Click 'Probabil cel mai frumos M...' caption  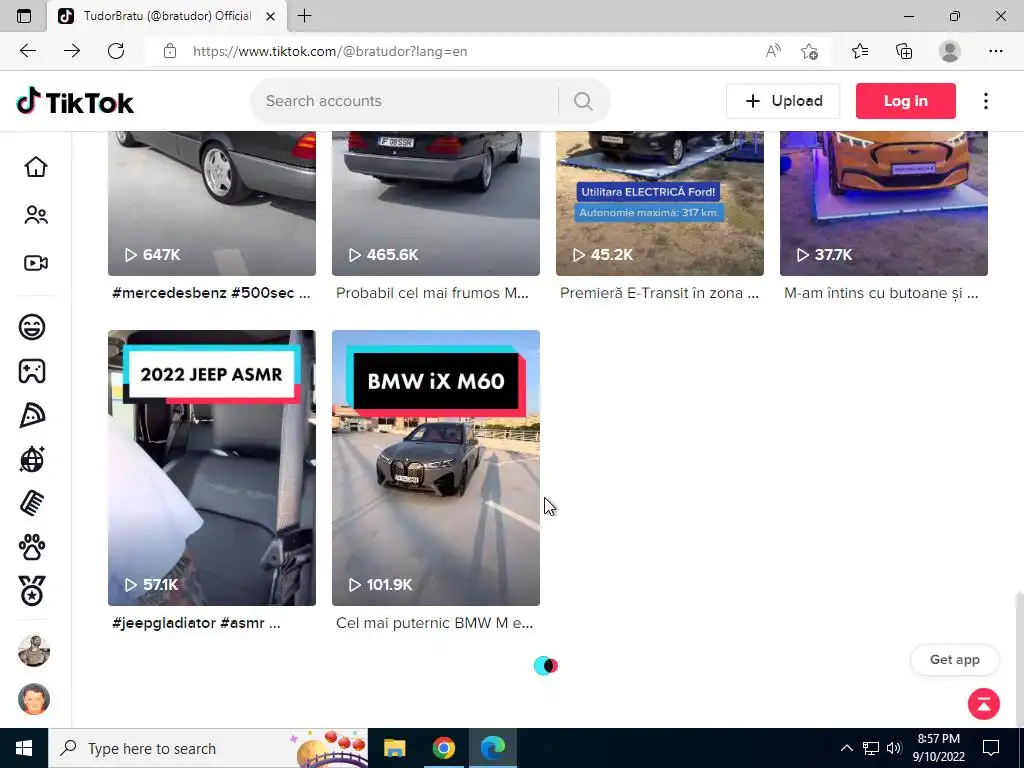pyautogui.click(x=432, y=293)
